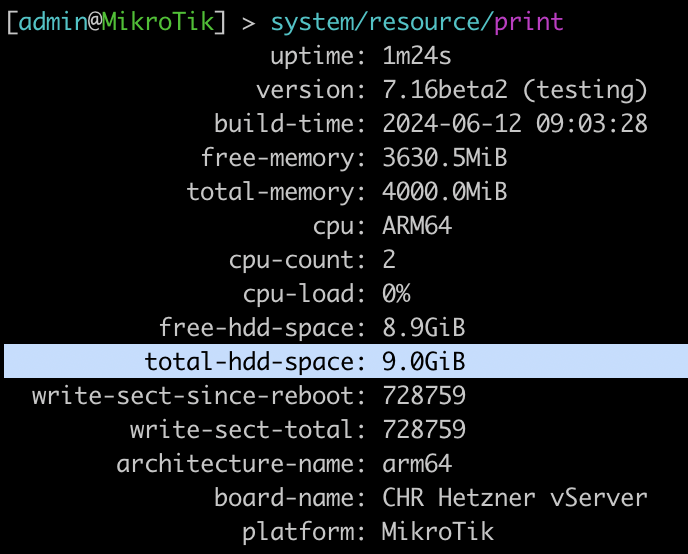Click the cpu-count label

coord(297,261)
